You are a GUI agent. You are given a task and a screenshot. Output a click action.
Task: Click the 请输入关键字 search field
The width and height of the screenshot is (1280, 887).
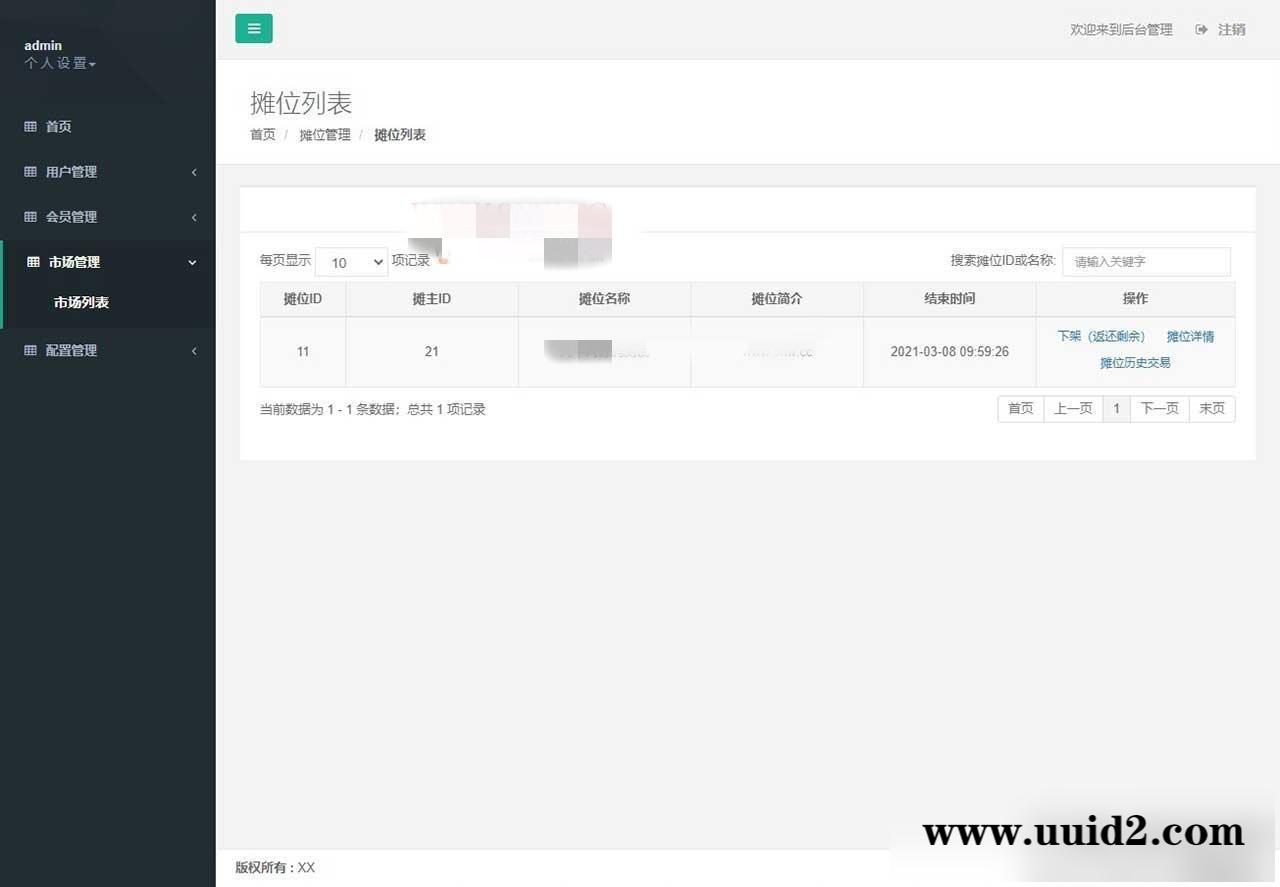(1146, 261)
